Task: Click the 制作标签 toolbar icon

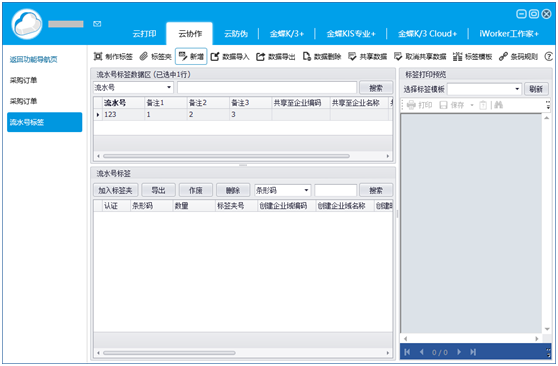Action: 113,56
